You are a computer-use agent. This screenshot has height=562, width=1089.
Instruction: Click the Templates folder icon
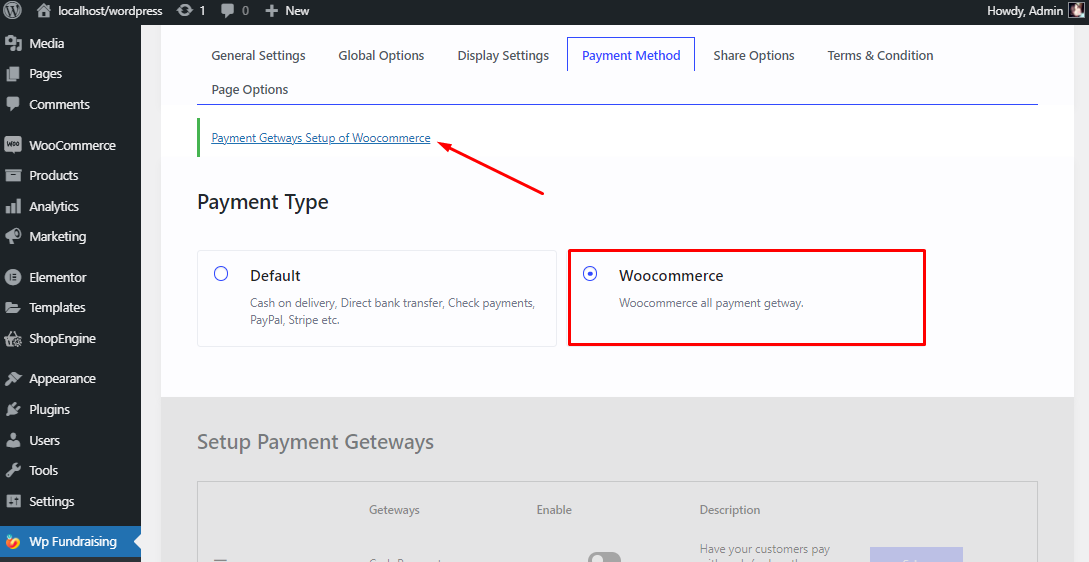coord(13,307)
